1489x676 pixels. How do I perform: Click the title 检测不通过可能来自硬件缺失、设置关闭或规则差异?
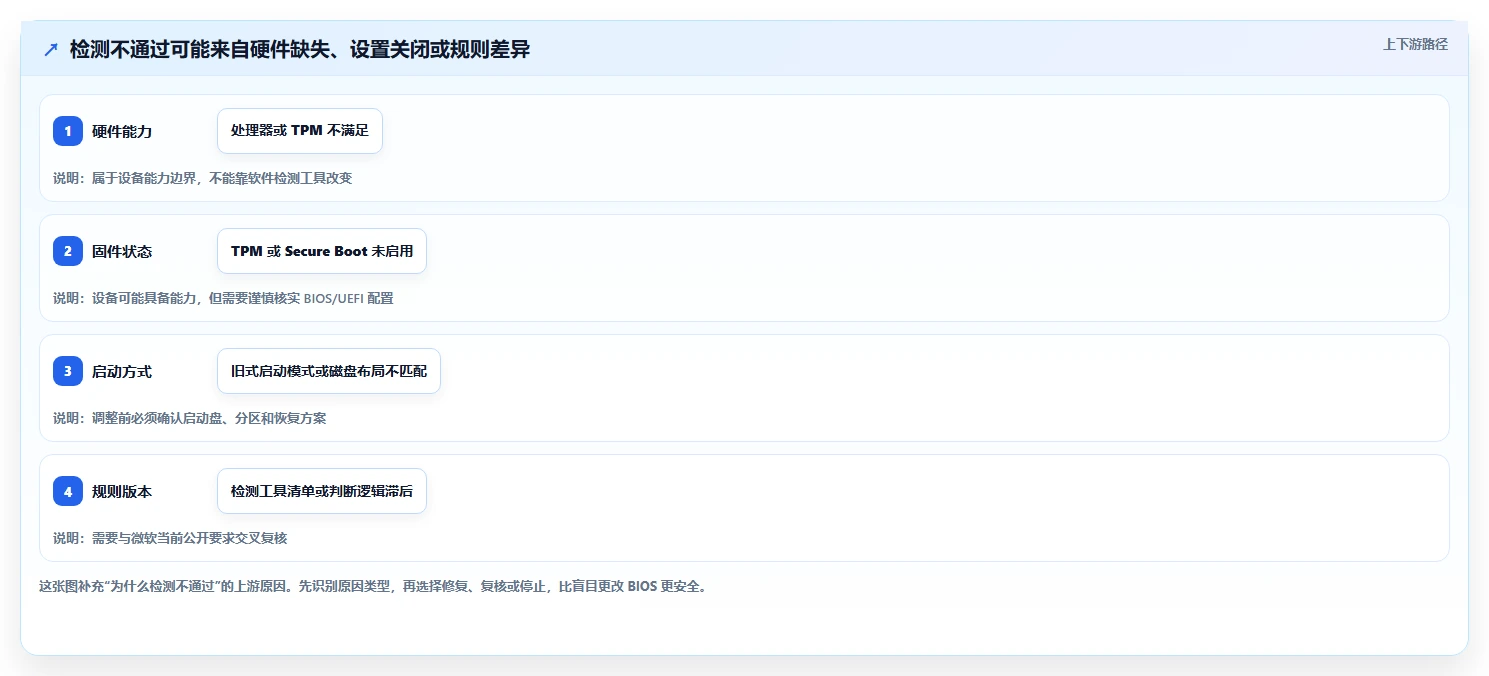(x=300, y=50)
